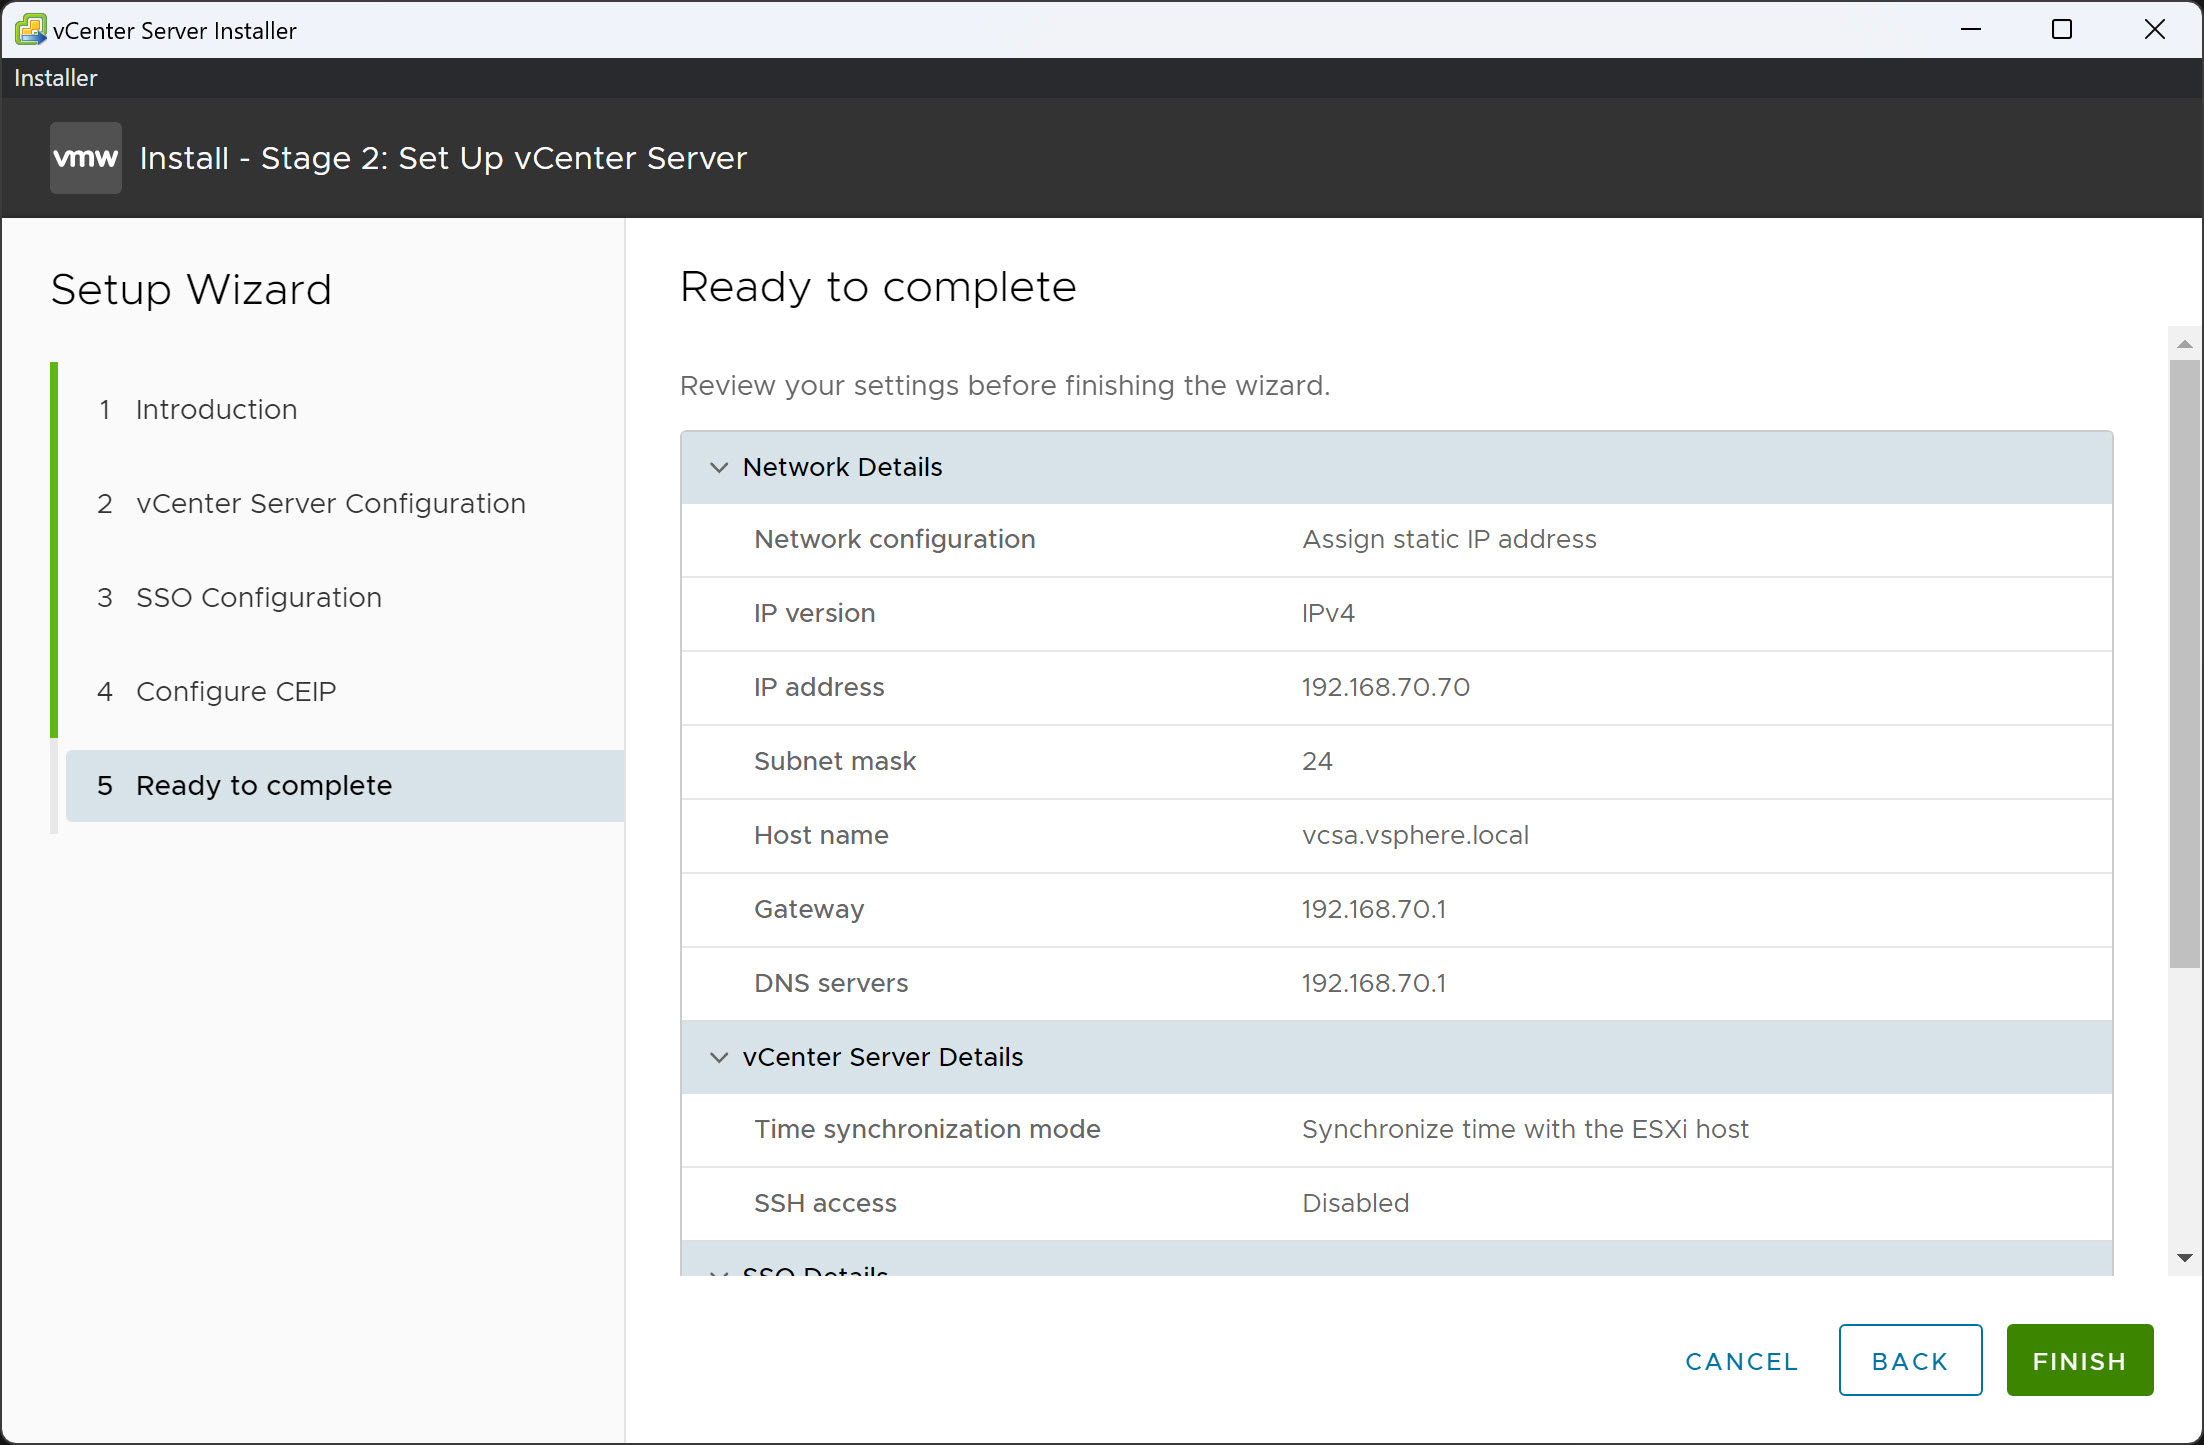The height and width of the screenshot is (1445, 2204).
Task: Click the Host name value vcsa.vsphere.local
Action: (x=1415, y=835)
